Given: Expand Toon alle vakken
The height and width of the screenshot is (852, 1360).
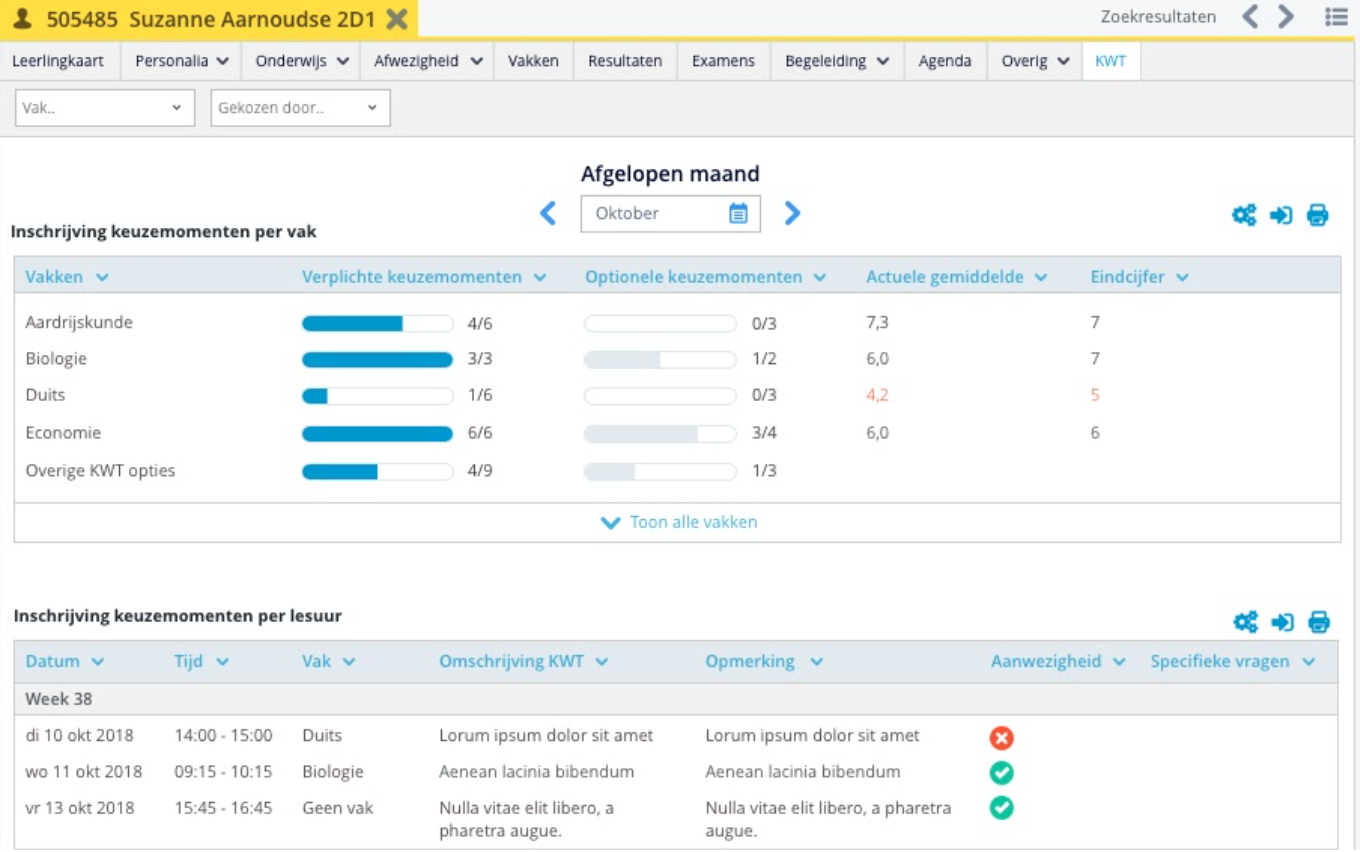Looking at the screenshot, I should pyautogui.click(x=678, y=522).
